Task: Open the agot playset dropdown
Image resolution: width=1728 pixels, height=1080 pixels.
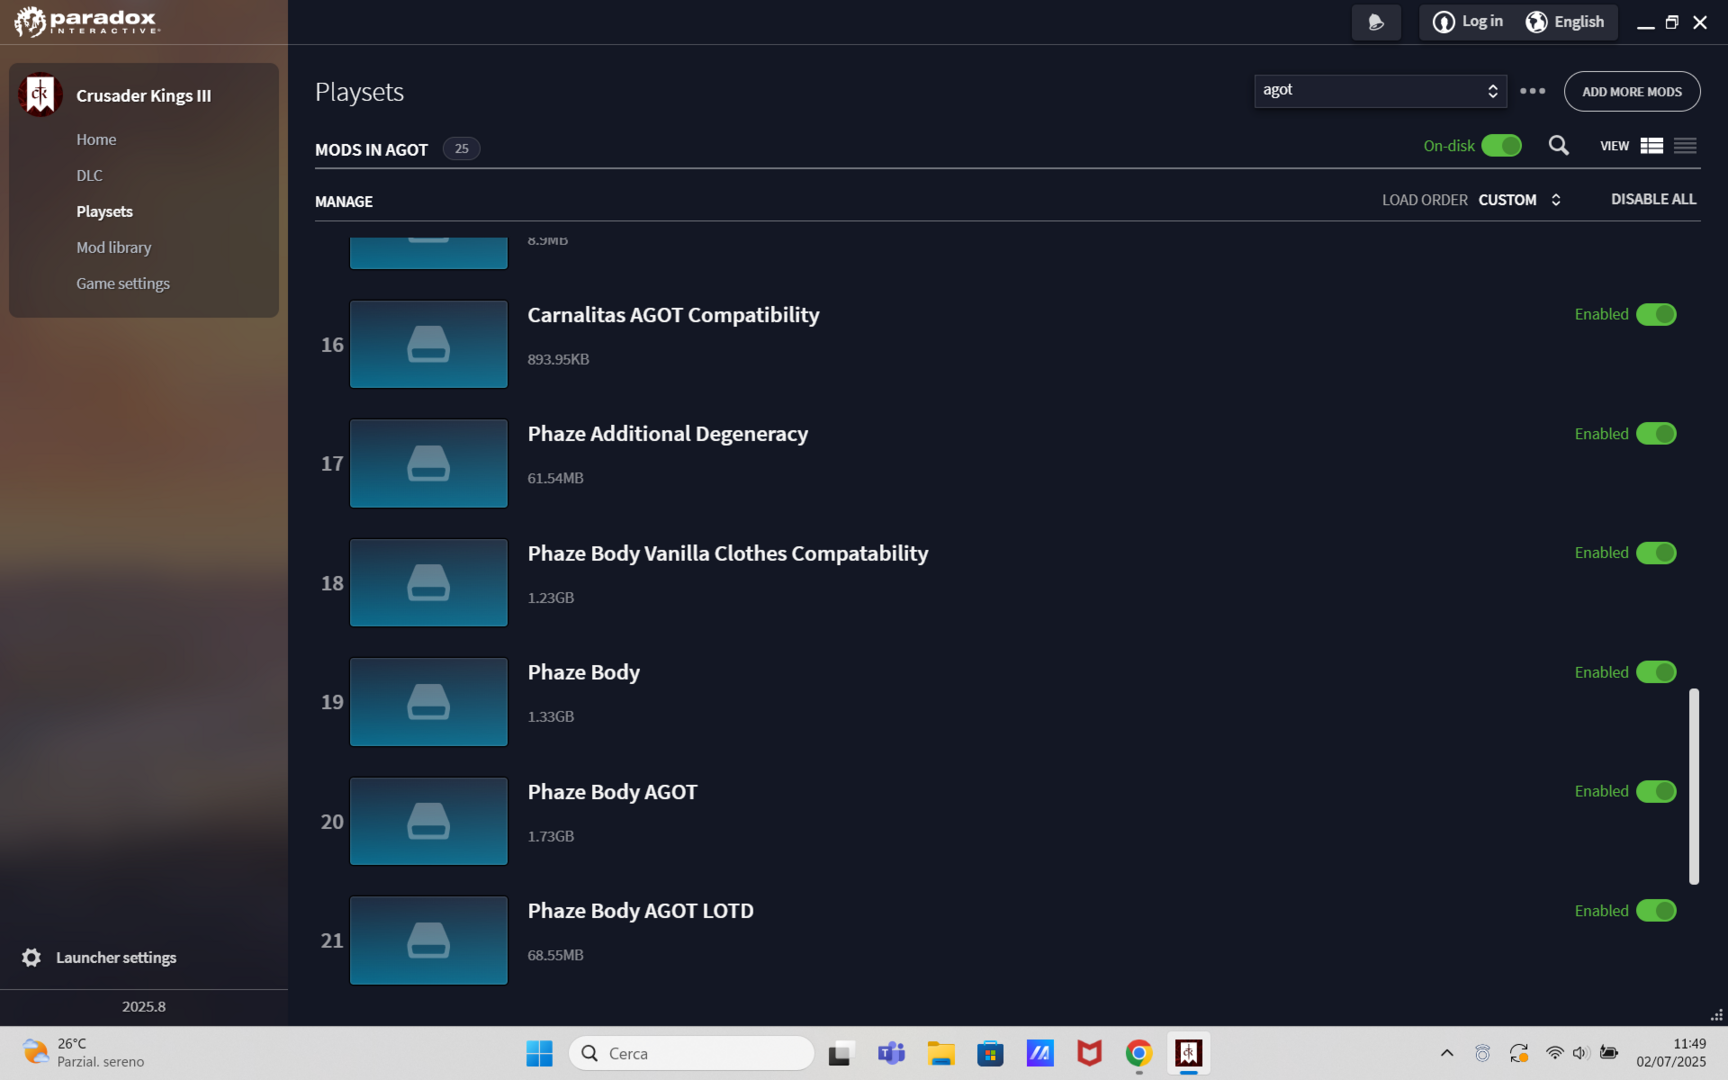Action: pyautogui.click(x=1380, y=91)
